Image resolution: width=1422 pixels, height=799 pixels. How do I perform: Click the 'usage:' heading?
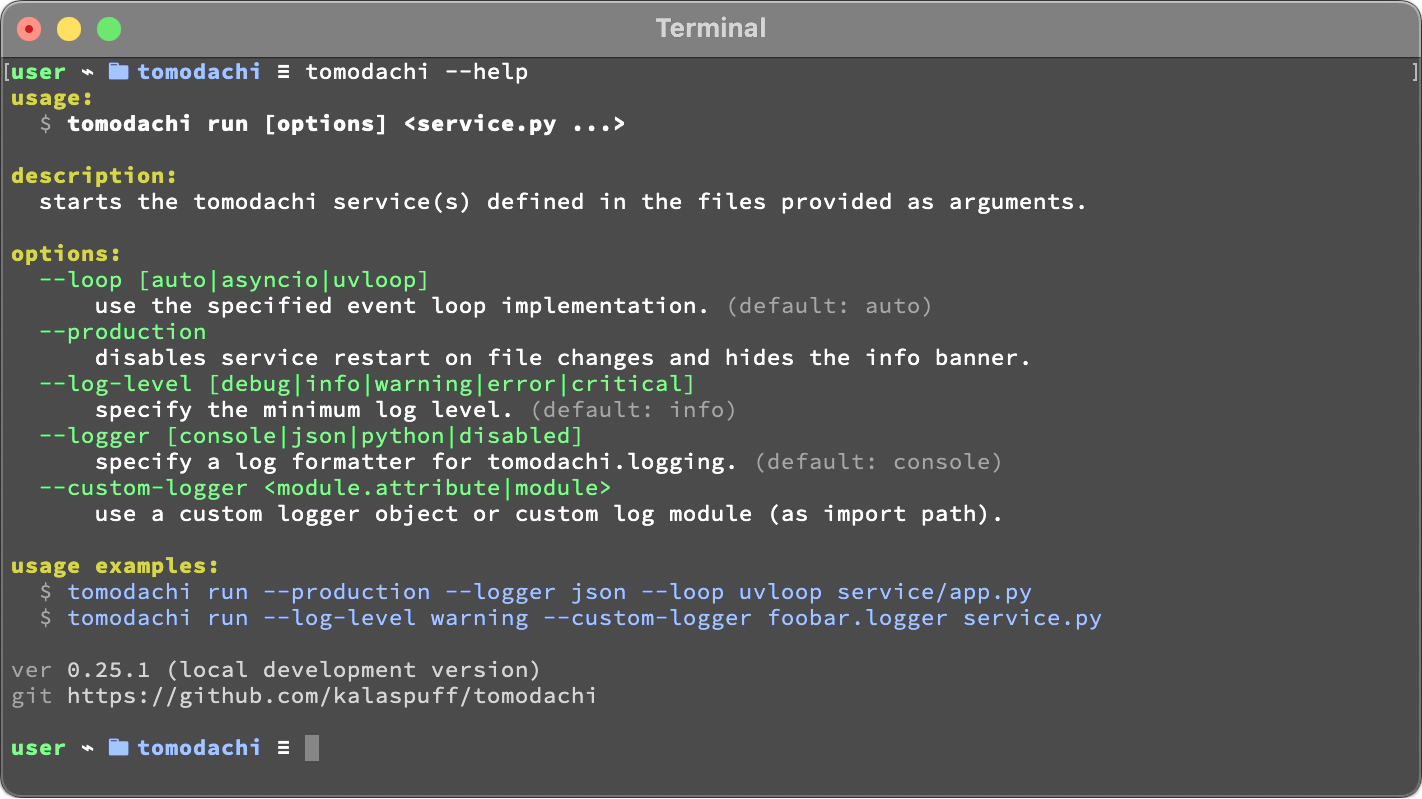[x=52, y=98]
